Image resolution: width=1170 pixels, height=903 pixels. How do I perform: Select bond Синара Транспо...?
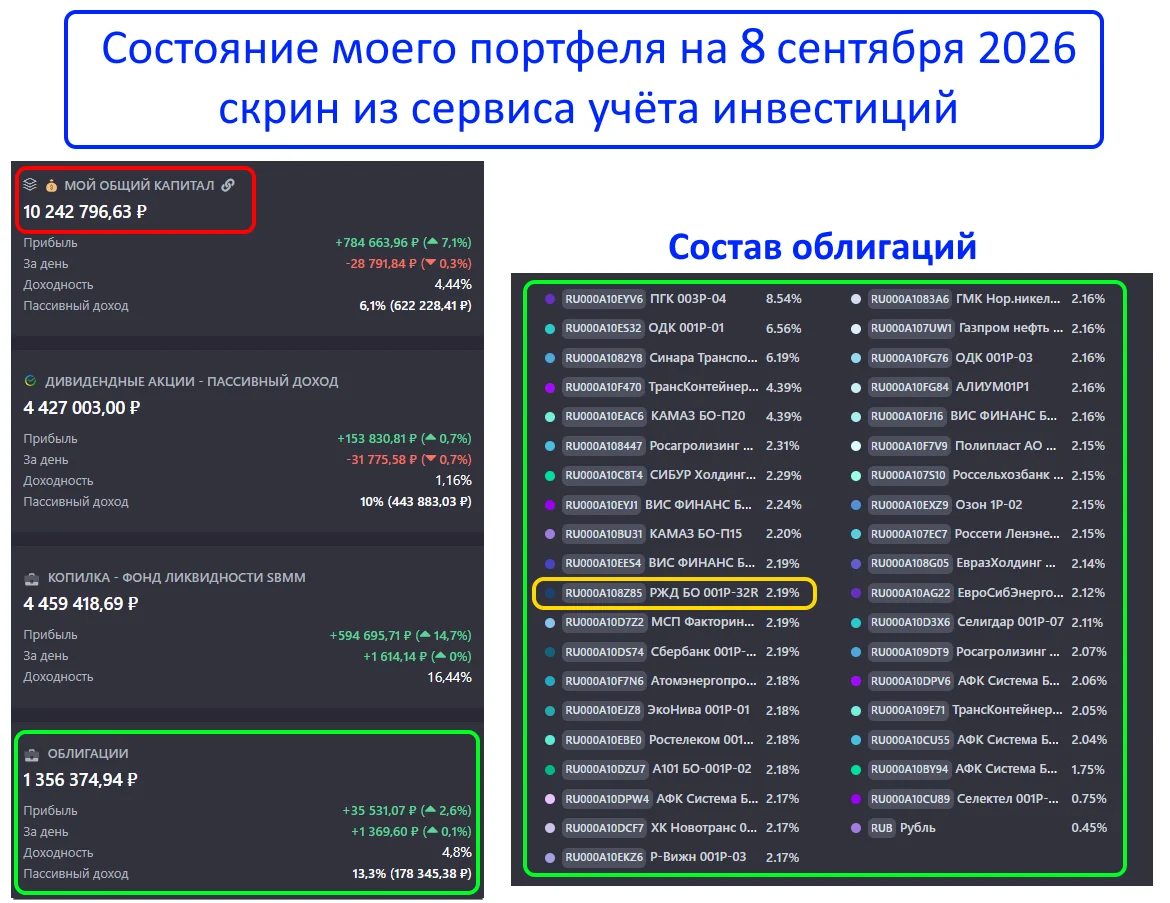coord(704,357)
